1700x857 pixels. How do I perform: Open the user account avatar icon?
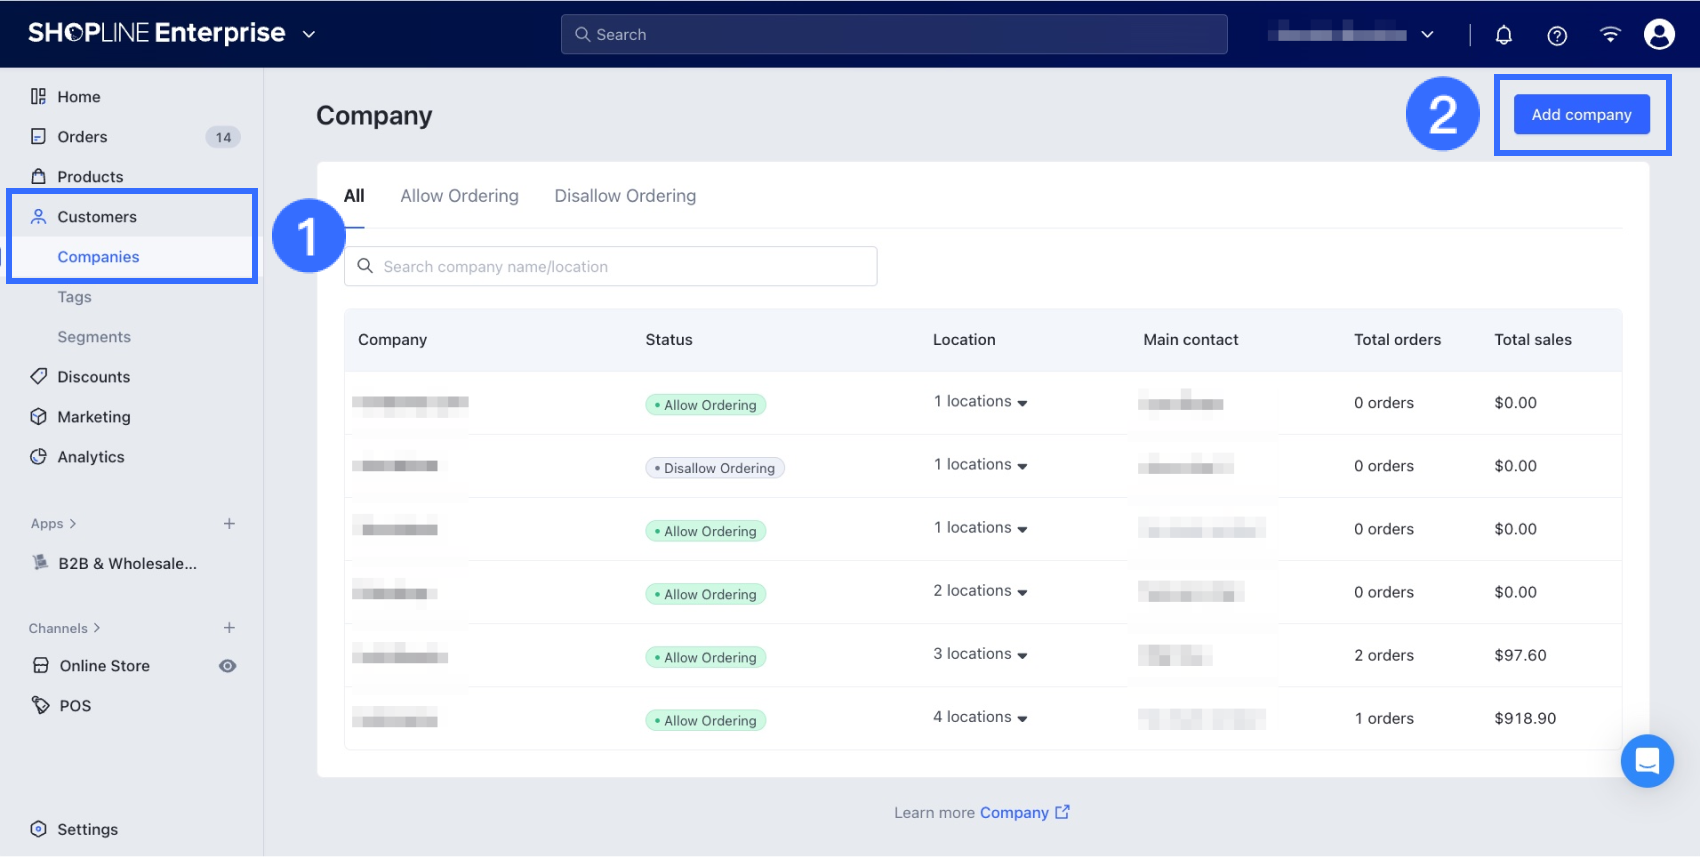pos(1659,35)
